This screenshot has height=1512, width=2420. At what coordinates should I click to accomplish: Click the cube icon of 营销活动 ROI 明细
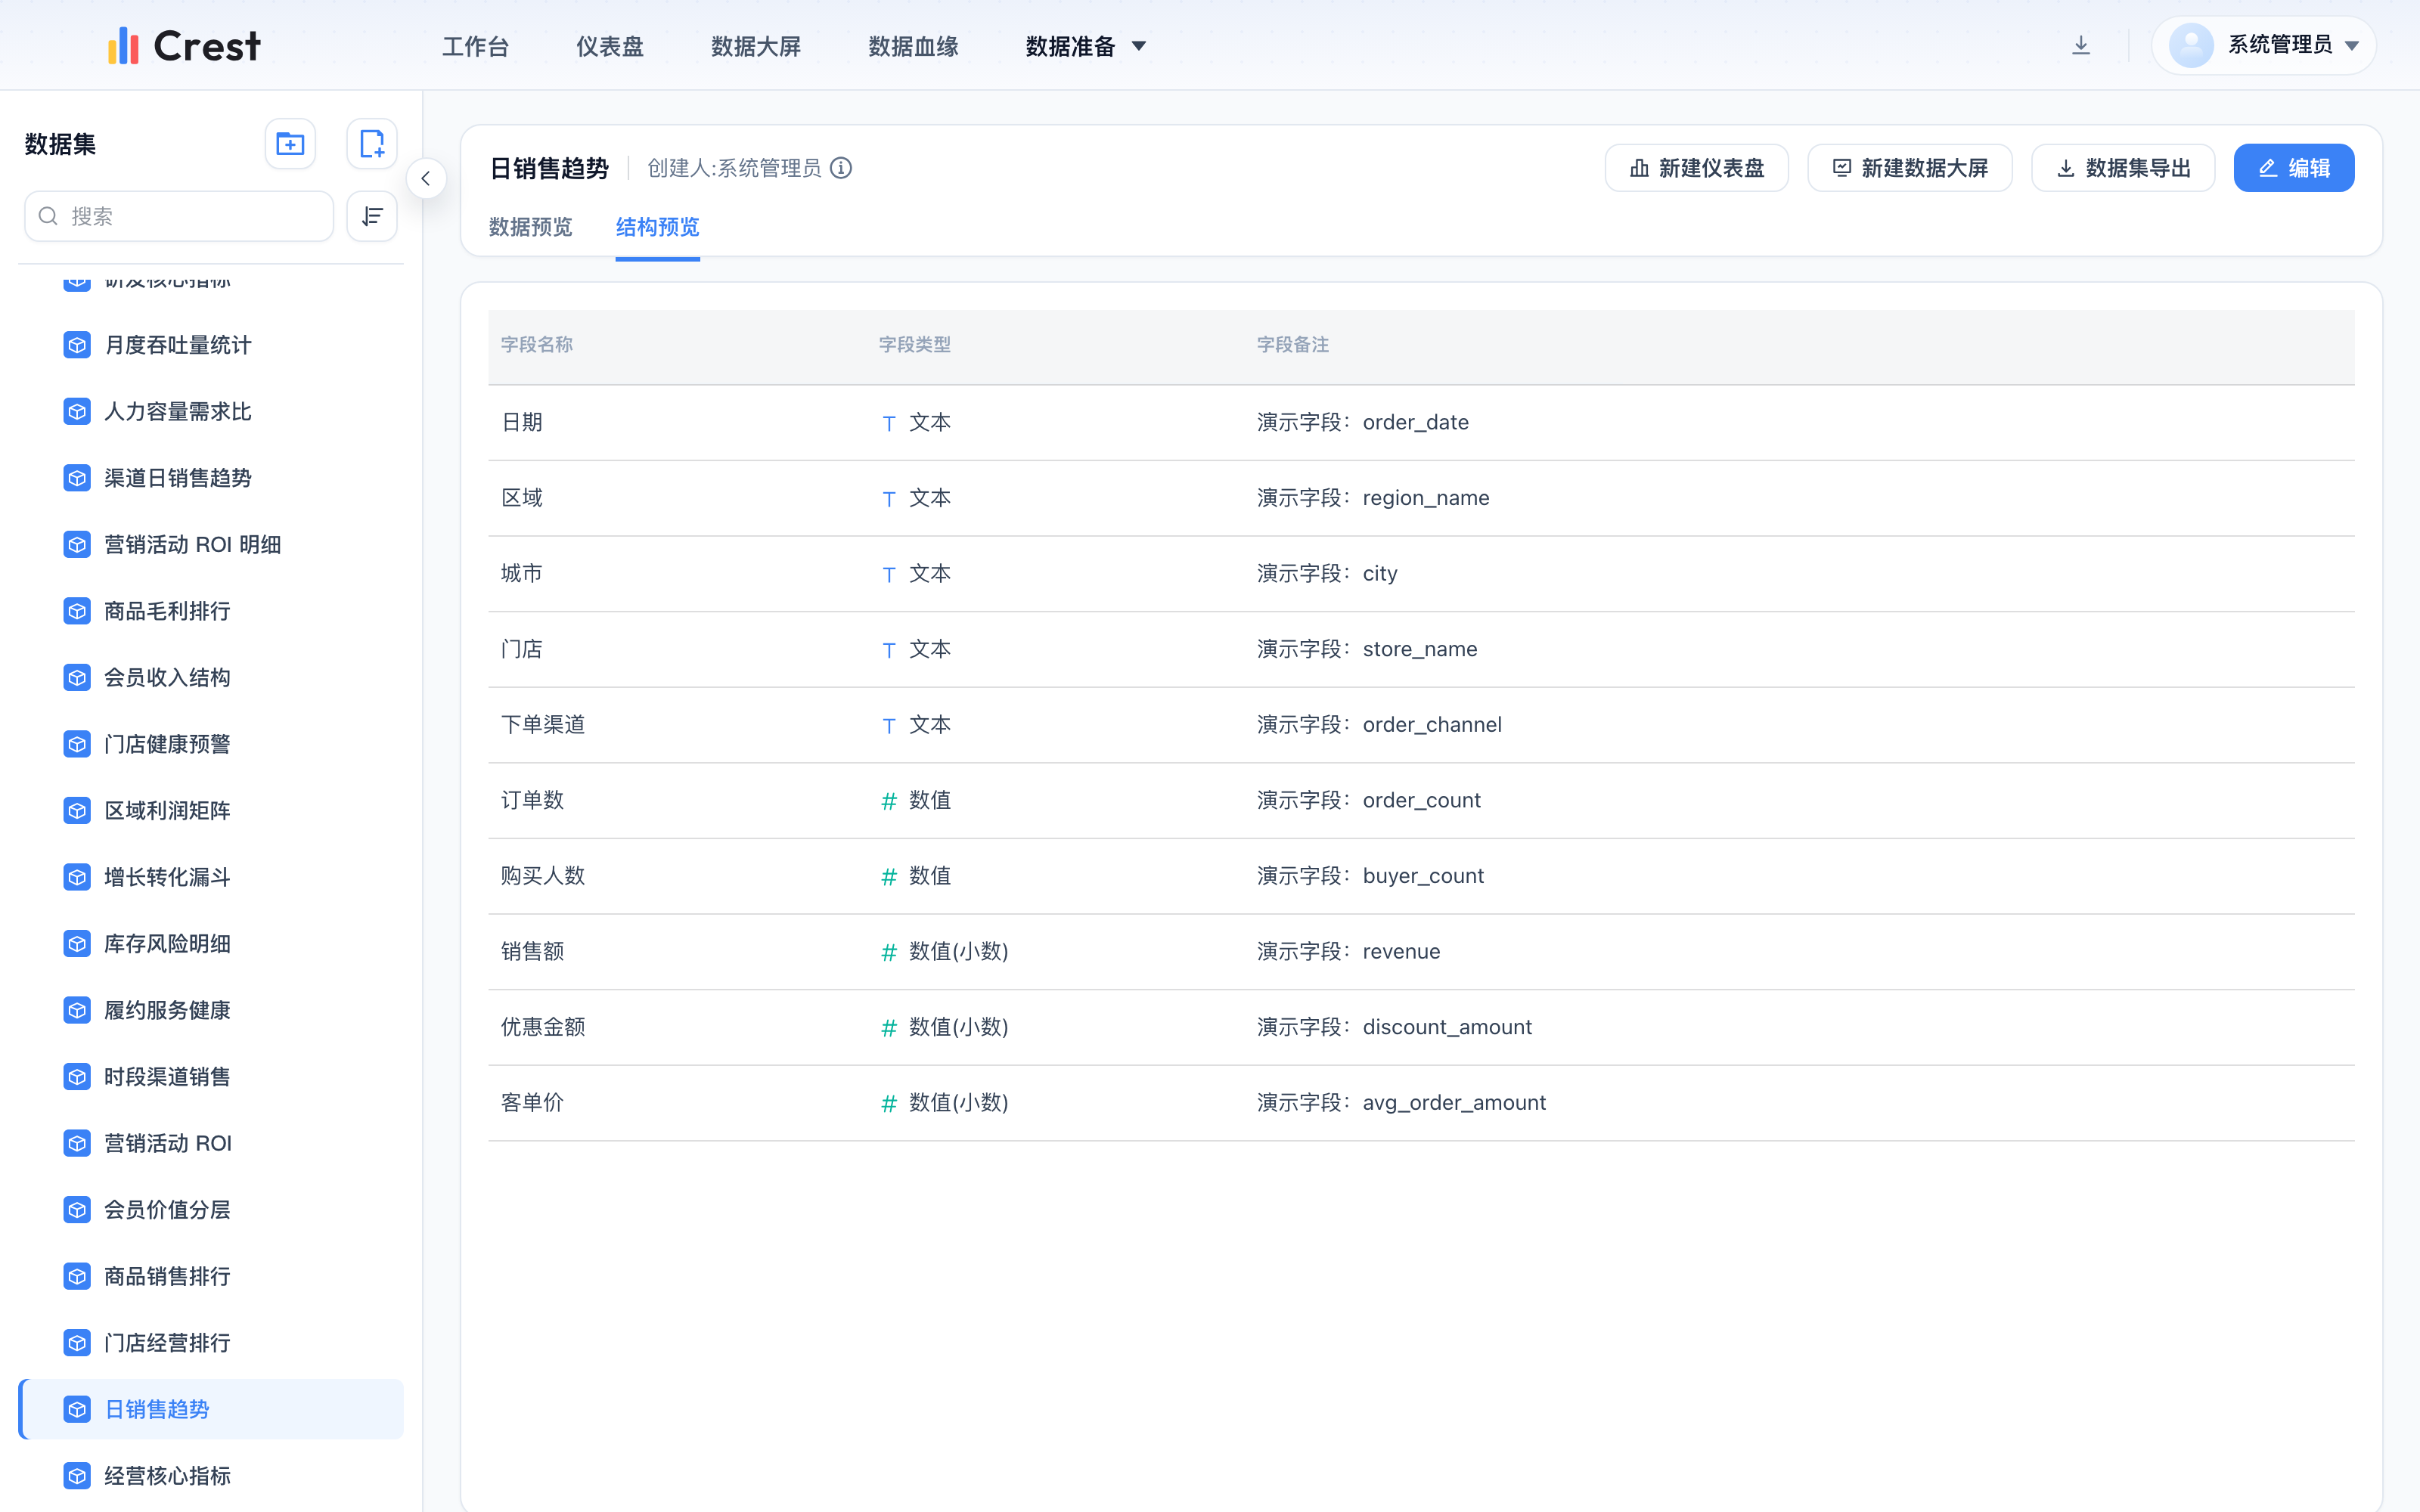(77, 544)
